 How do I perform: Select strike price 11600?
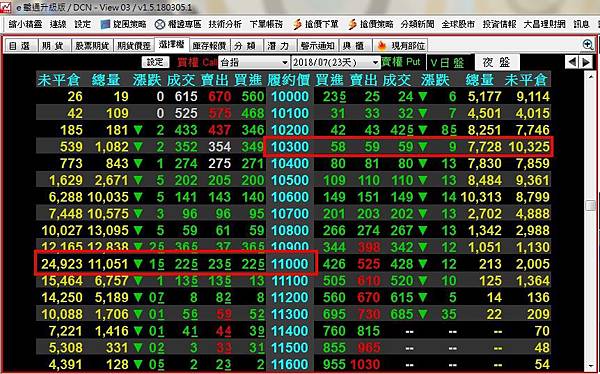click(290, 364)
